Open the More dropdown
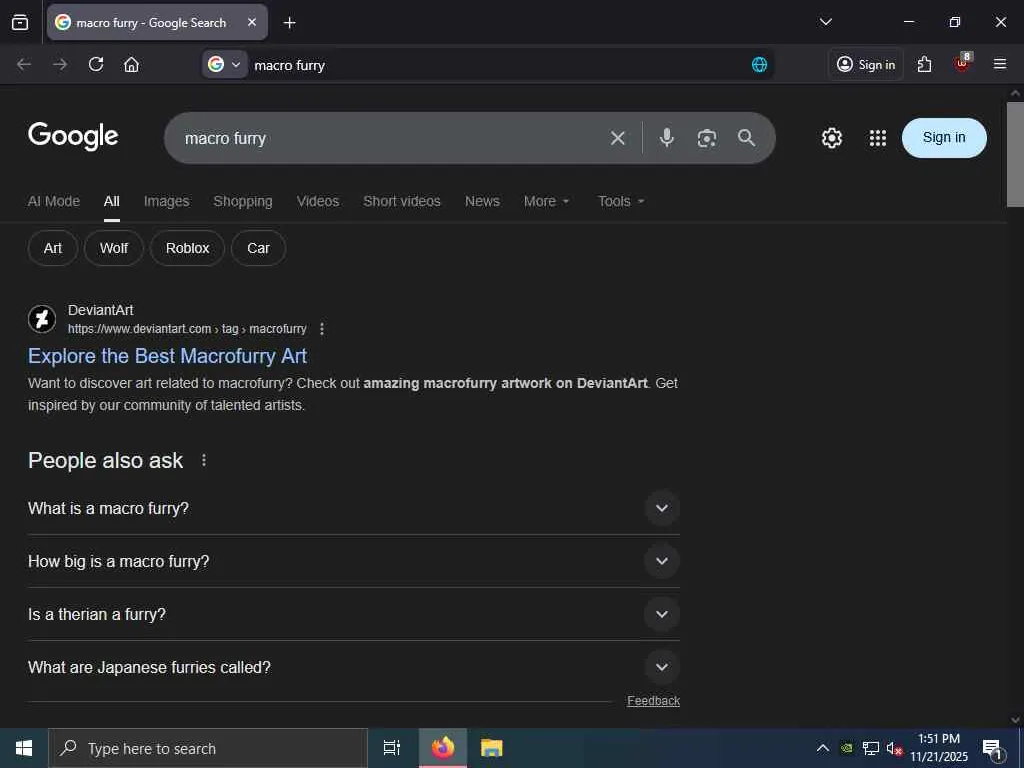This screenshot has width=1024, height=768. 547,201
